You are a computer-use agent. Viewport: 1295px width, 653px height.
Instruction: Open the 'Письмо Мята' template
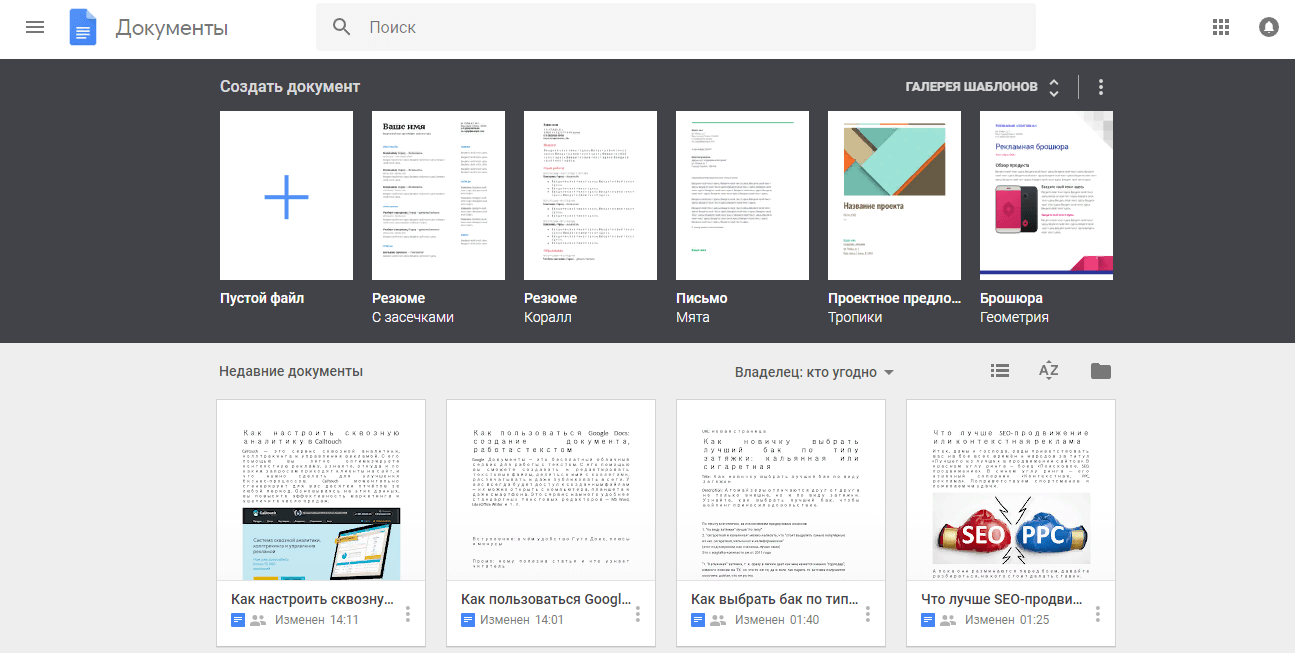742,195
